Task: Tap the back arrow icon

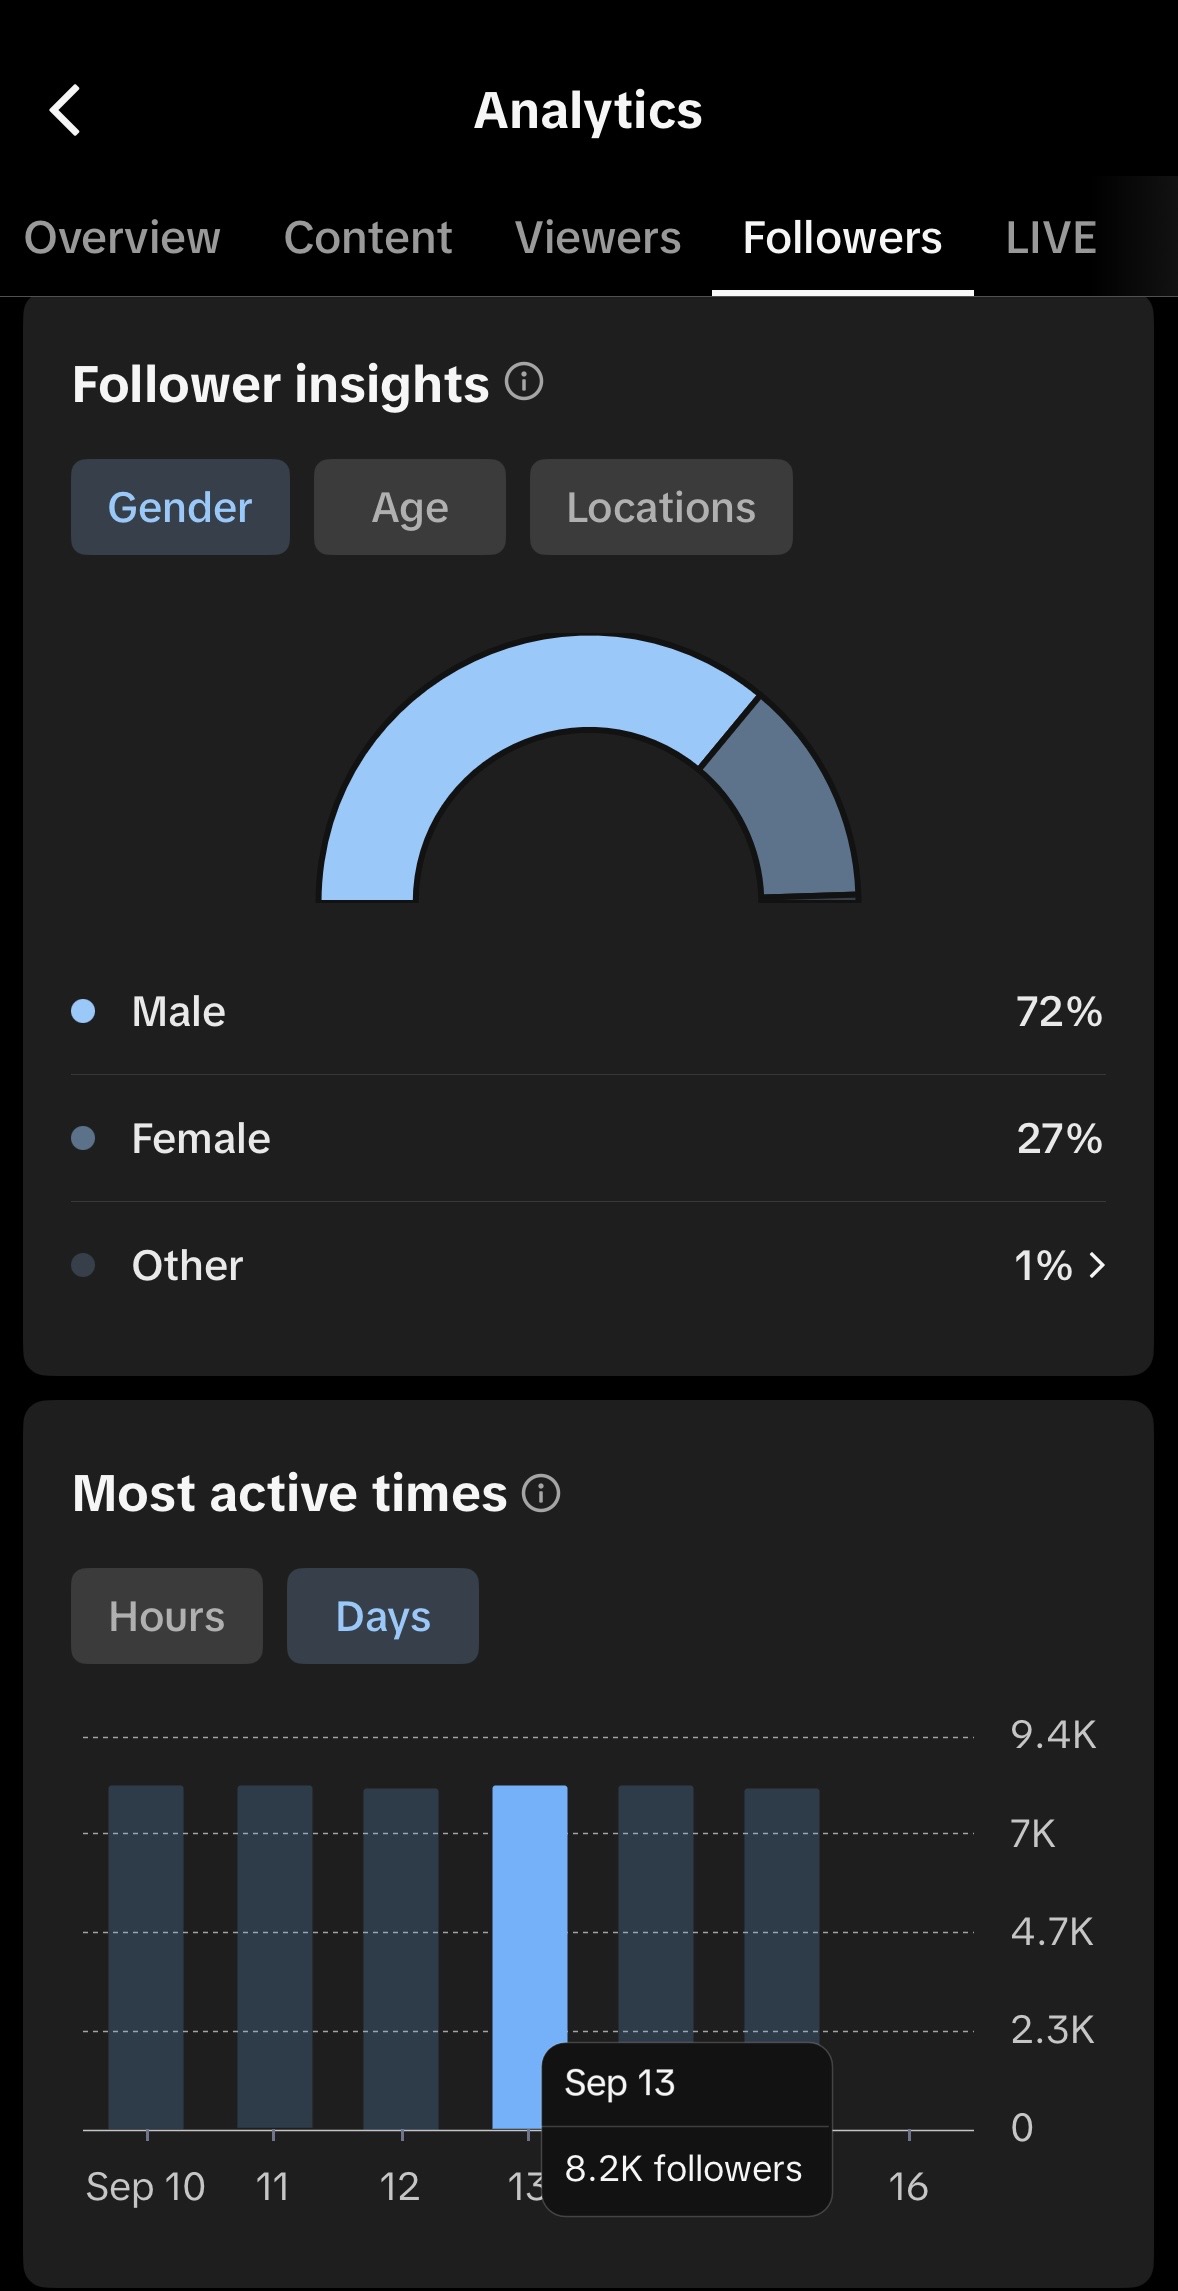Action: (65, 110)
